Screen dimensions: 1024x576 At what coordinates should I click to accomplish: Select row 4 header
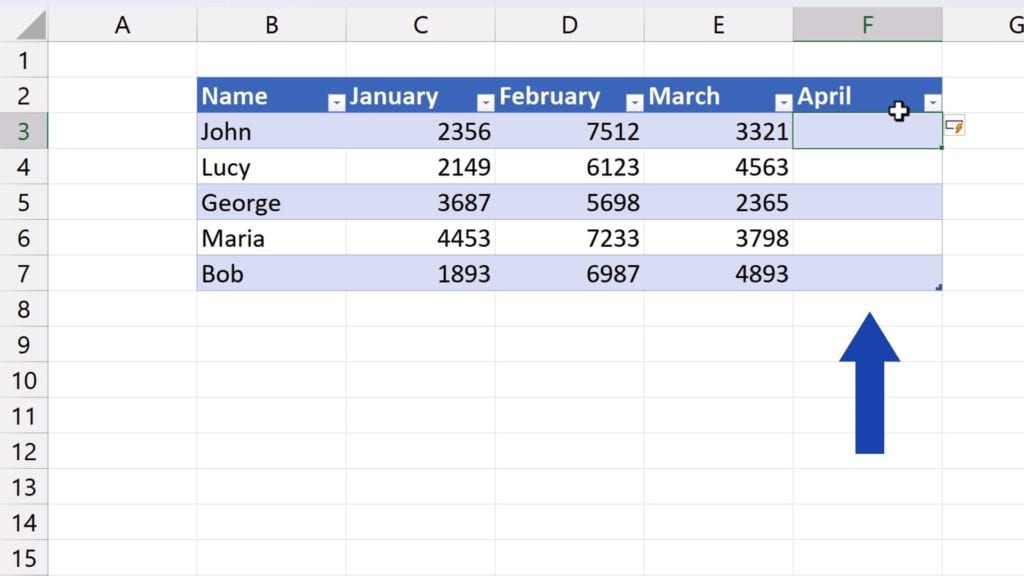24,167
